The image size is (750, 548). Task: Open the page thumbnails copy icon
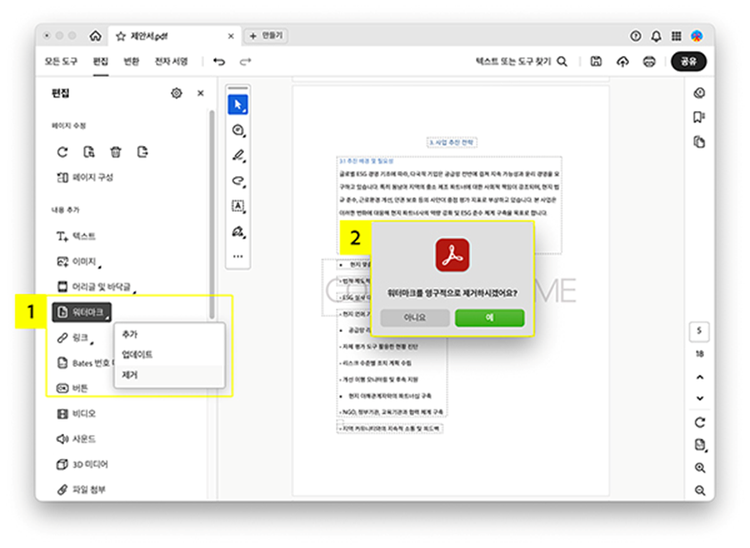coord(699,142)
